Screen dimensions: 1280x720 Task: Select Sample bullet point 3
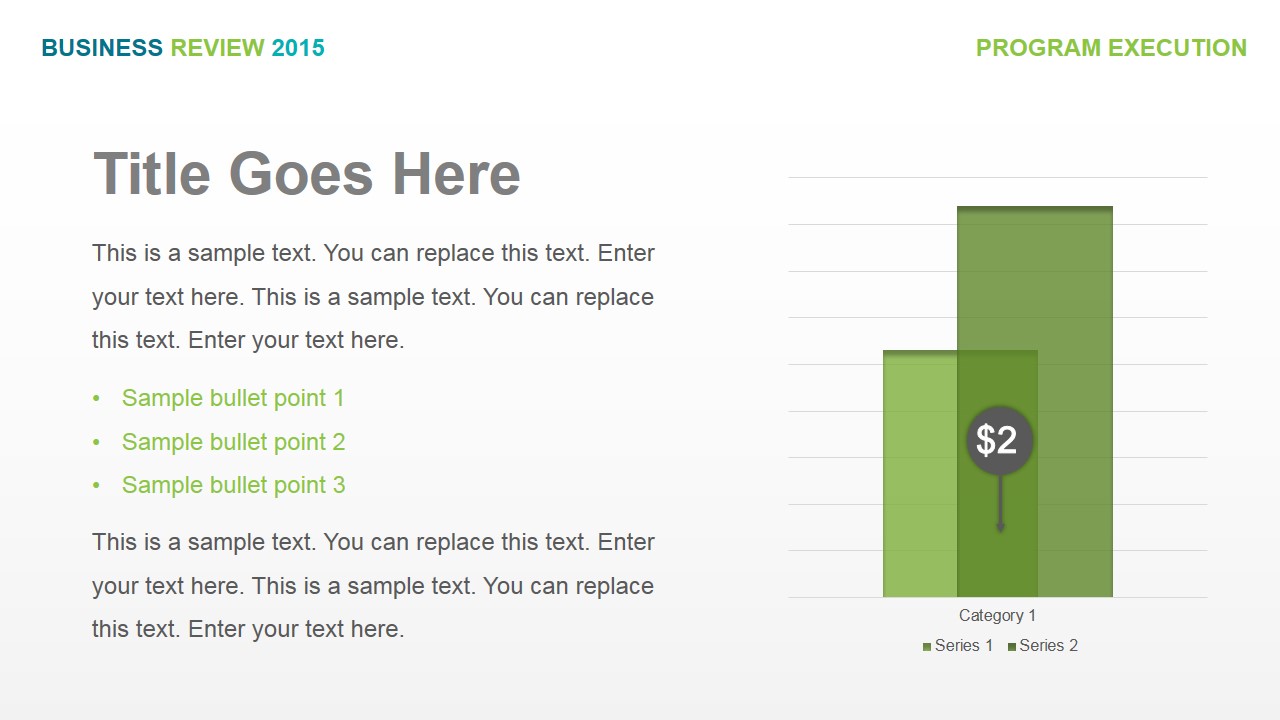[x=233, y=486]
